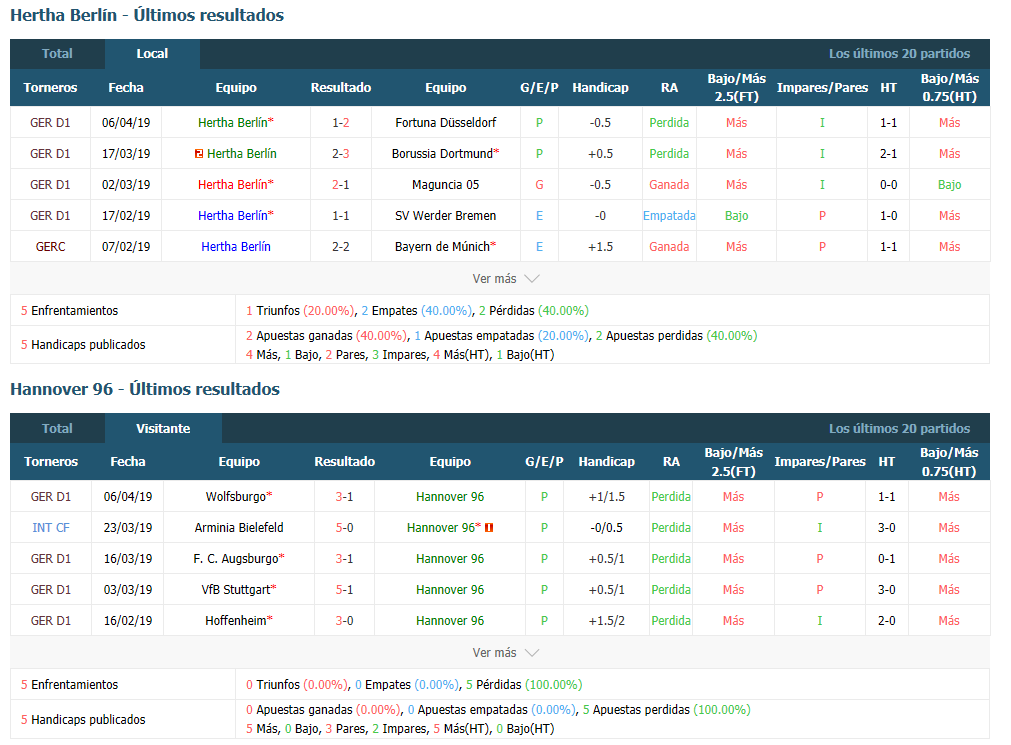Image resolution: width=1011 pixels, height=745 pixels.
Task: Click Bajo under Bajo/Más 0.75(HT) in Maguncia row
Action: pyautogui.click(x=950, y=184)
